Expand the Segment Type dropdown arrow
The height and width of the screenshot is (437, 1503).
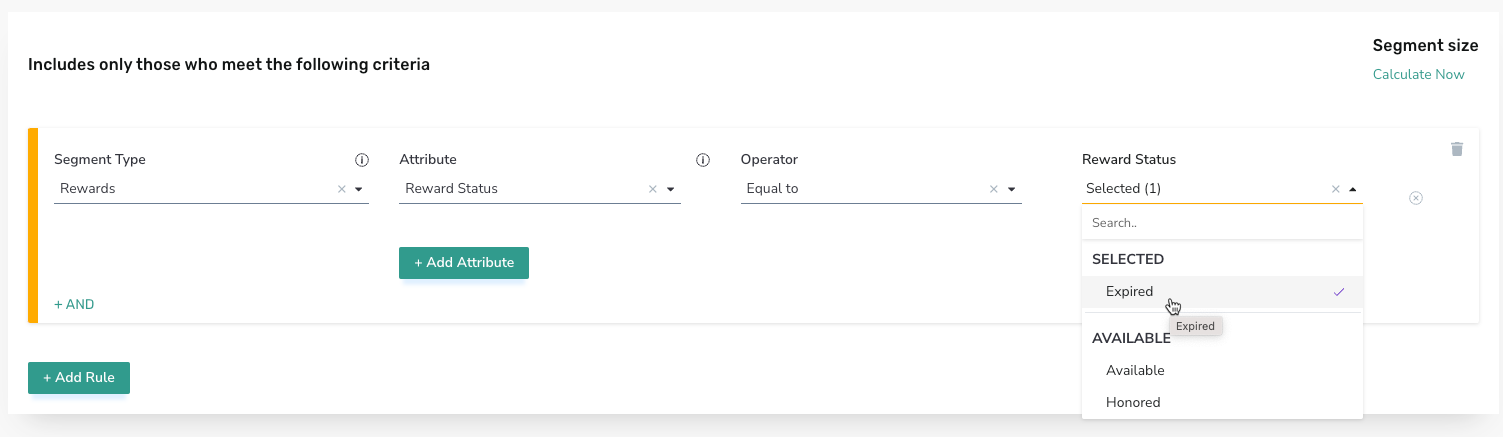click(358, 189)
